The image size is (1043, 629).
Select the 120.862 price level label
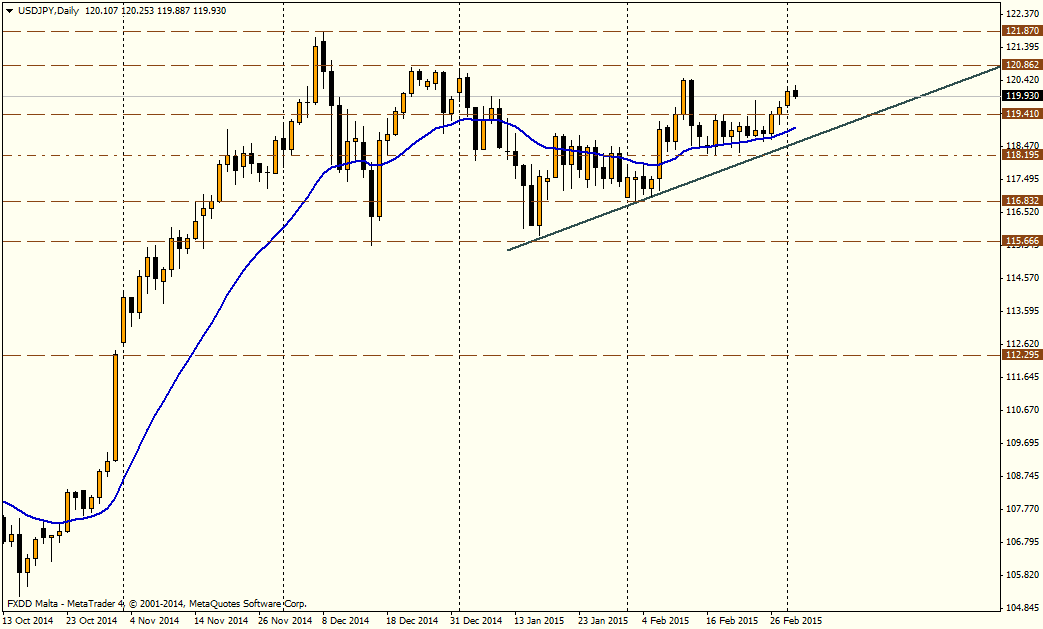coord(1021,65)
